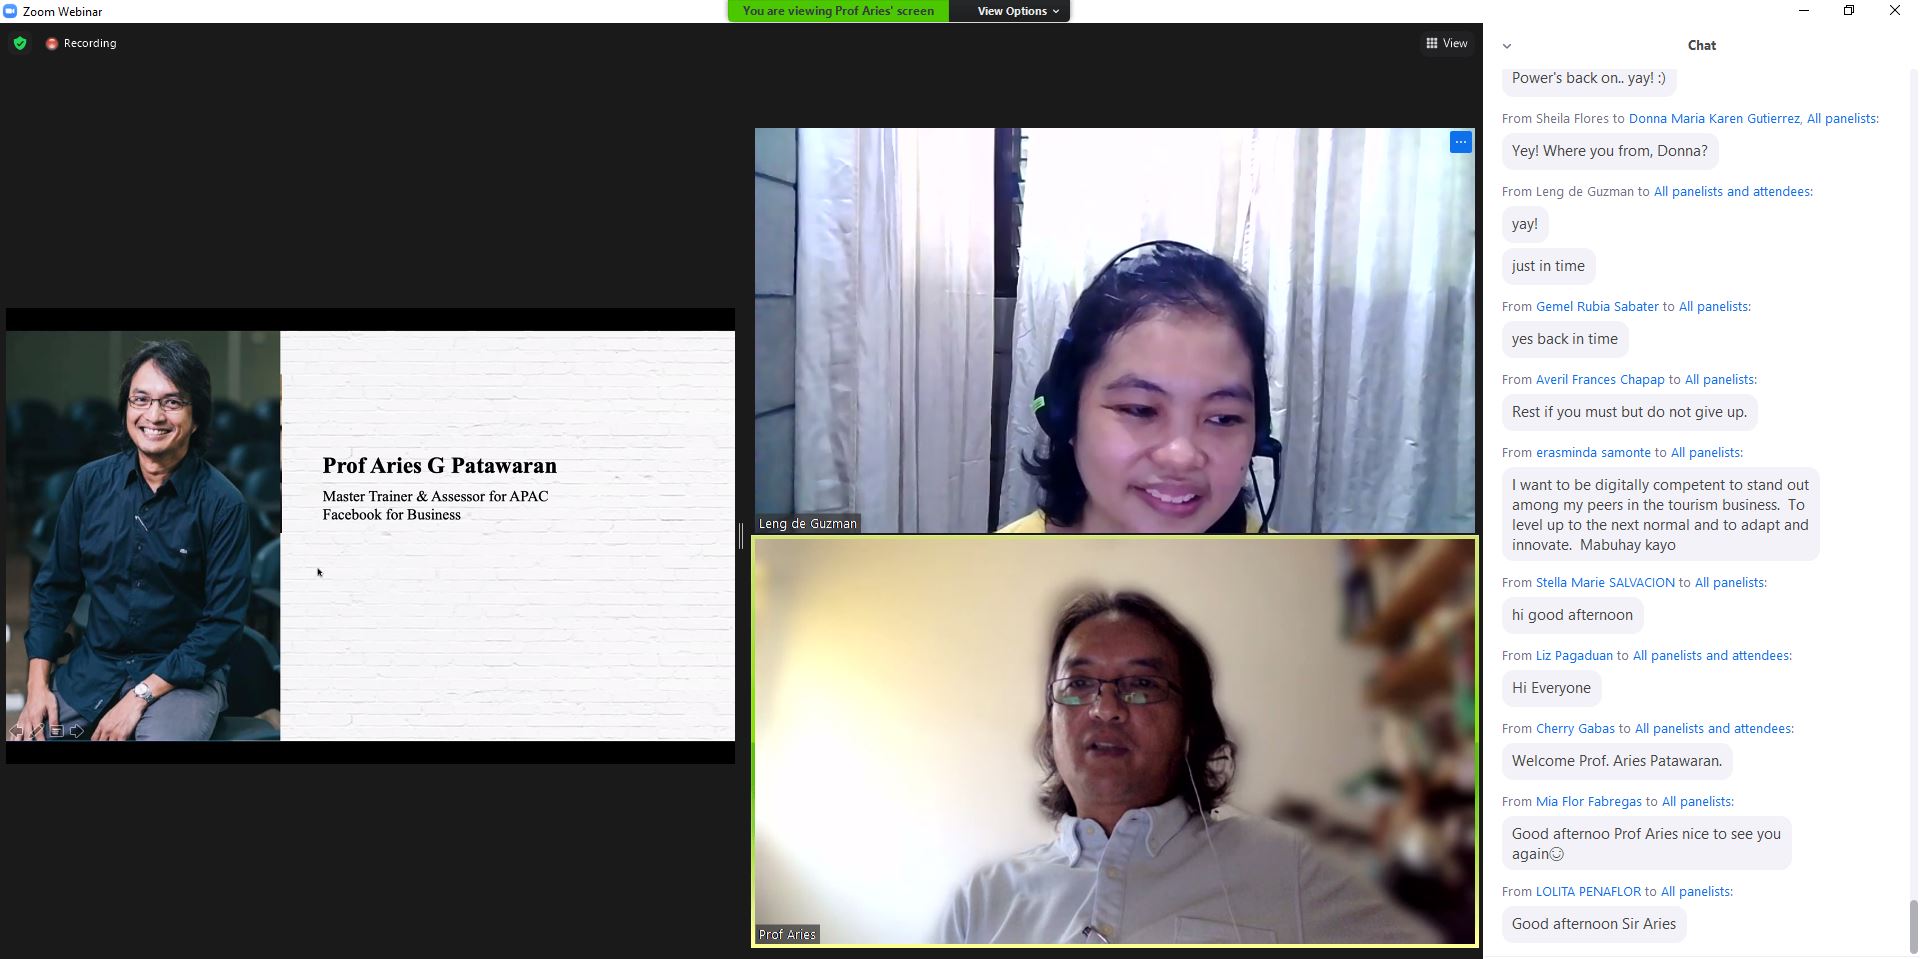Click message 'Welcome Prof. Aries Patawaran.'
Viewport: 1920px width, 959px height.
coord(1617,761)
